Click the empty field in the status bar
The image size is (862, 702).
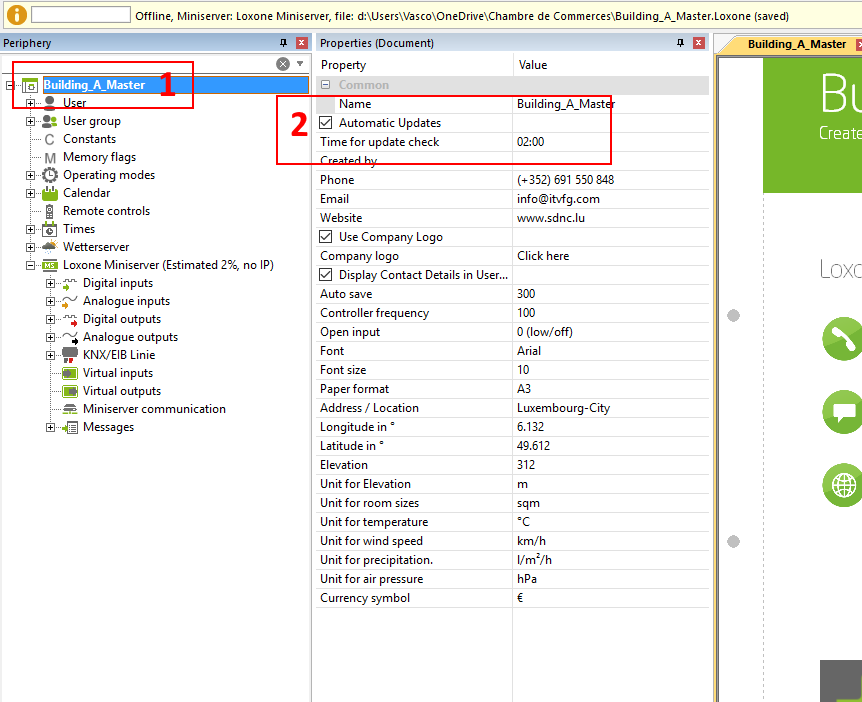point(81,15)
